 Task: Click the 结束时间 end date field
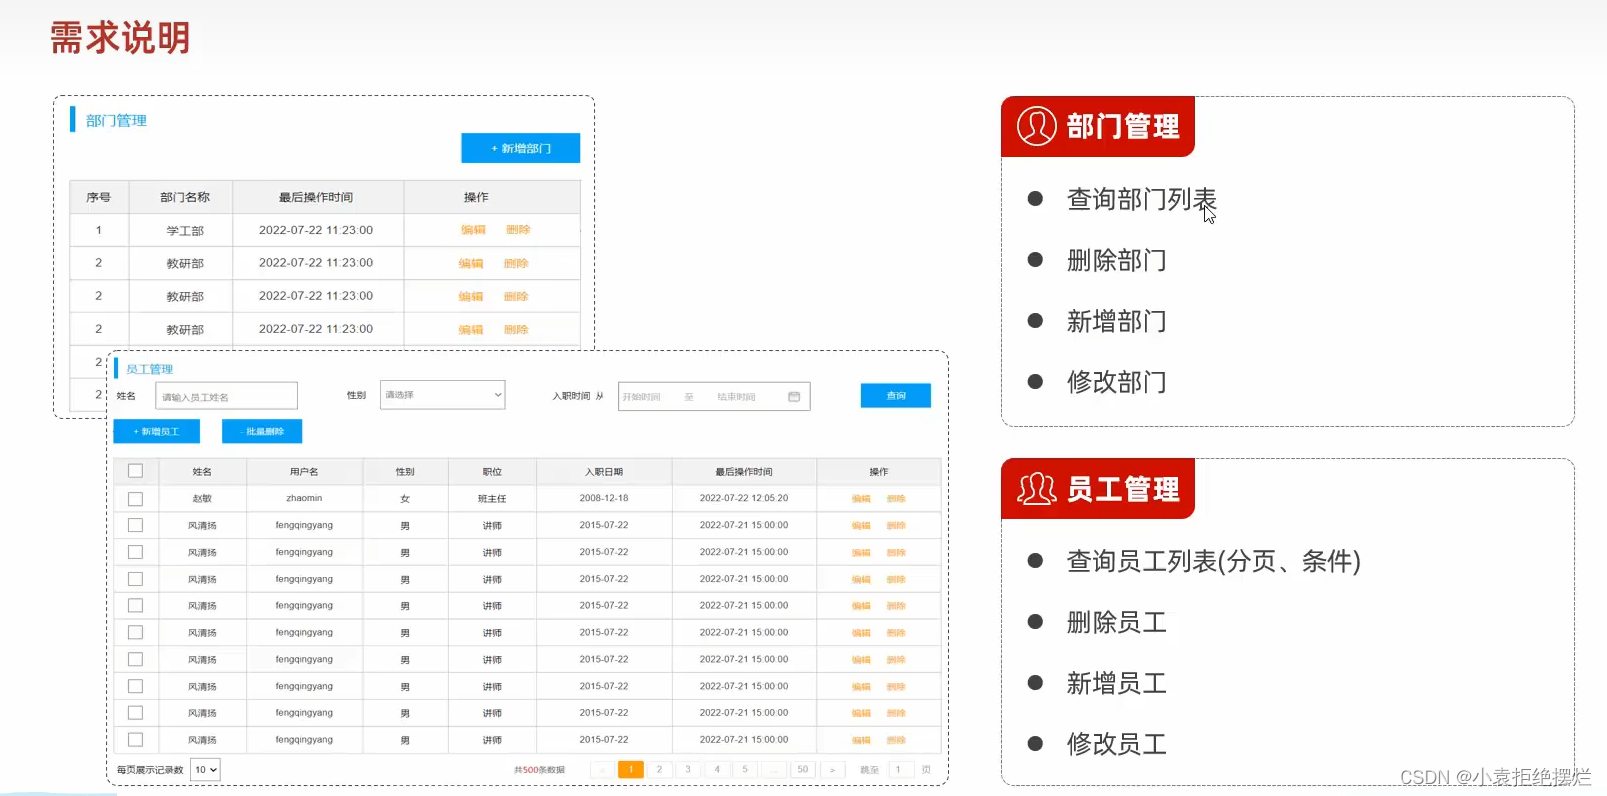[737, 397]
